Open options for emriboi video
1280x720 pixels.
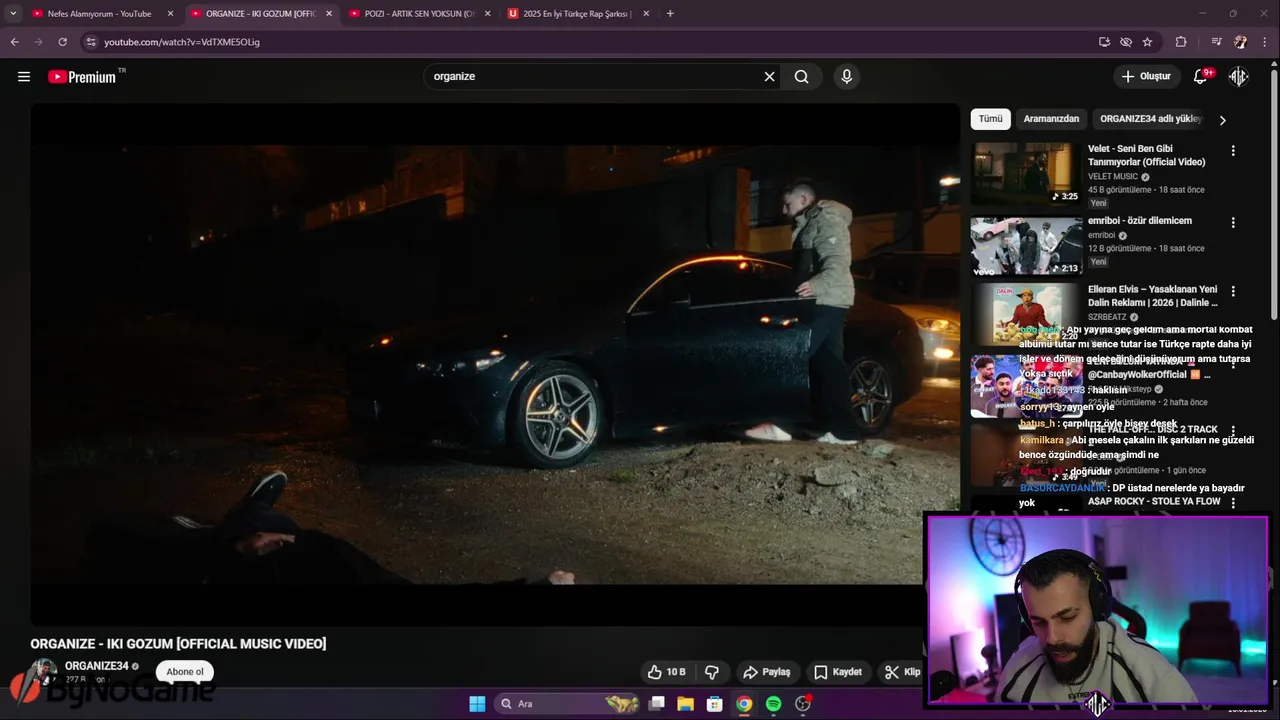coord(1232,223)
